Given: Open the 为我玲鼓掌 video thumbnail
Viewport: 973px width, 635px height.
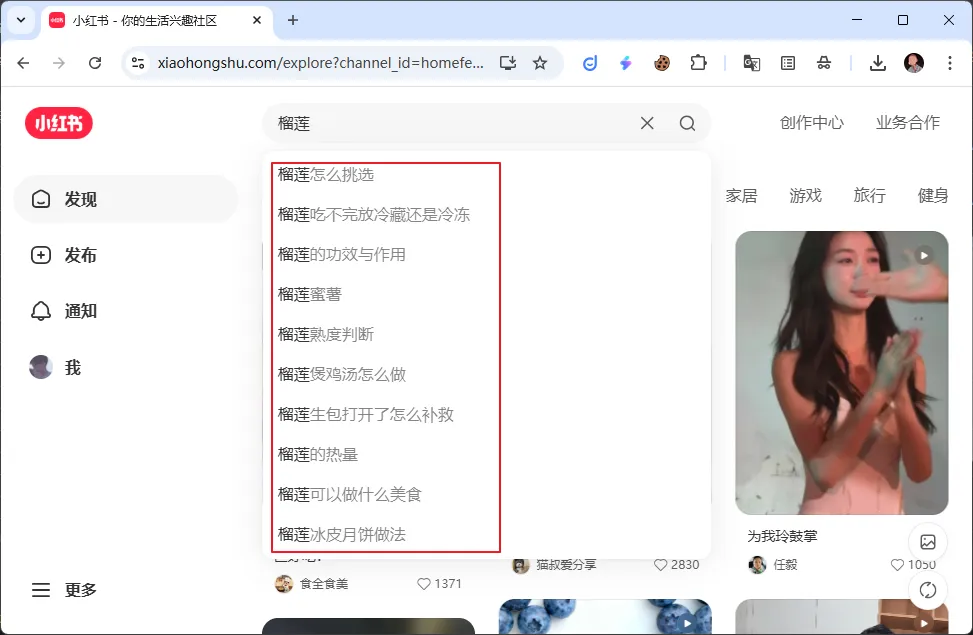Looking at the screenshot, I should (x=841, y=373).
